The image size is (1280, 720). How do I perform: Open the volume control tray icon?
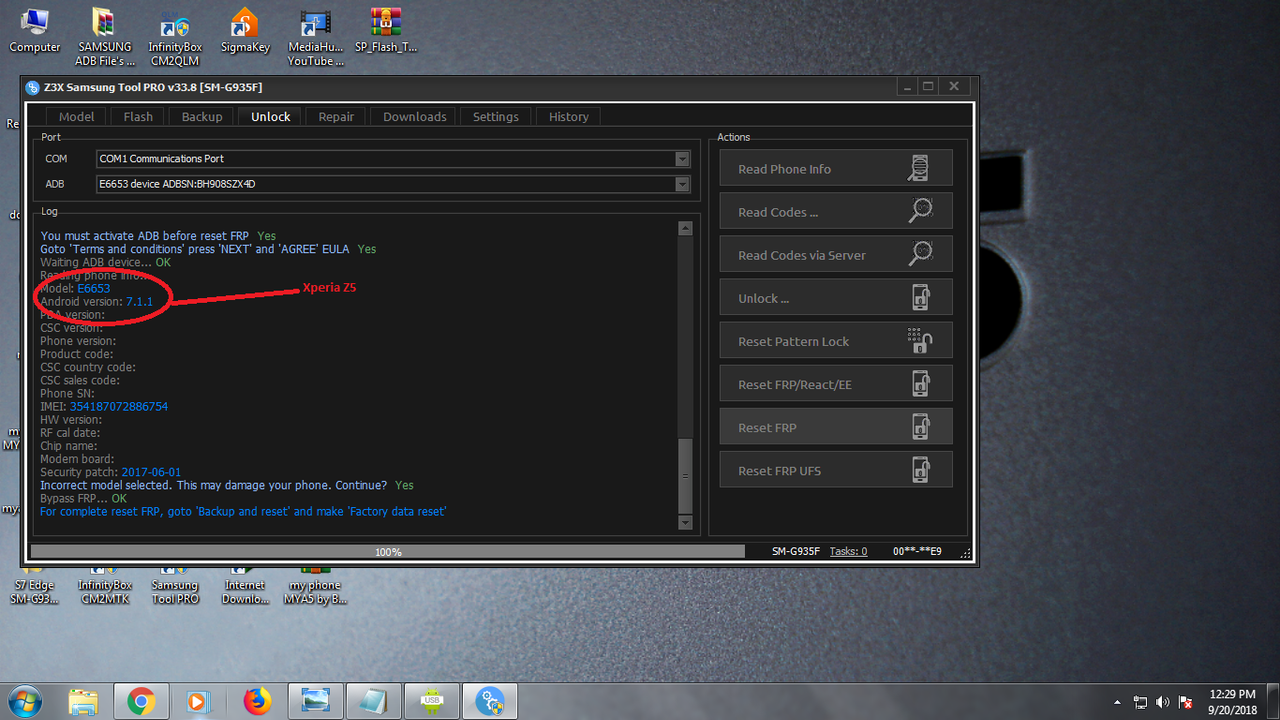(x=1162, y=702)
